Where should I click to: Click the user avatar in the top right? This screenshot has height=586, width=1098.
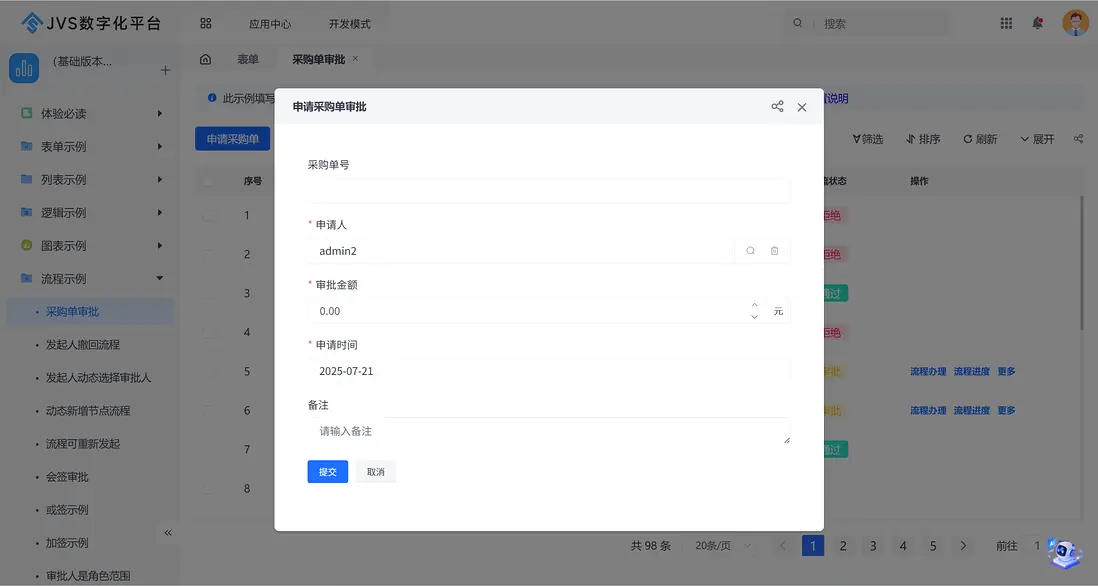pyautogui.click(x=1074, y=22)
